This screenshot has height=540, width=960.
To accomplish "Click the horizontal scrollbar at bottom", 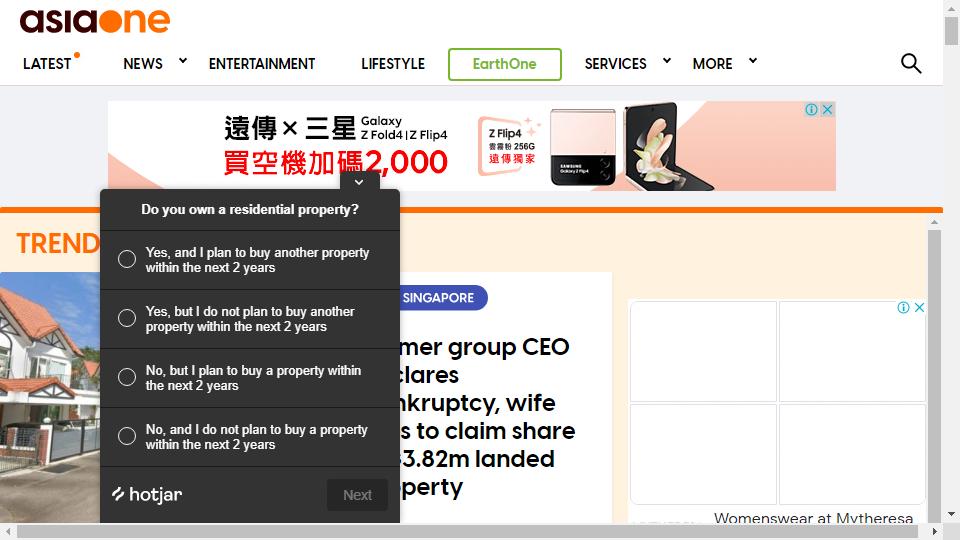I will coord(467,531).
